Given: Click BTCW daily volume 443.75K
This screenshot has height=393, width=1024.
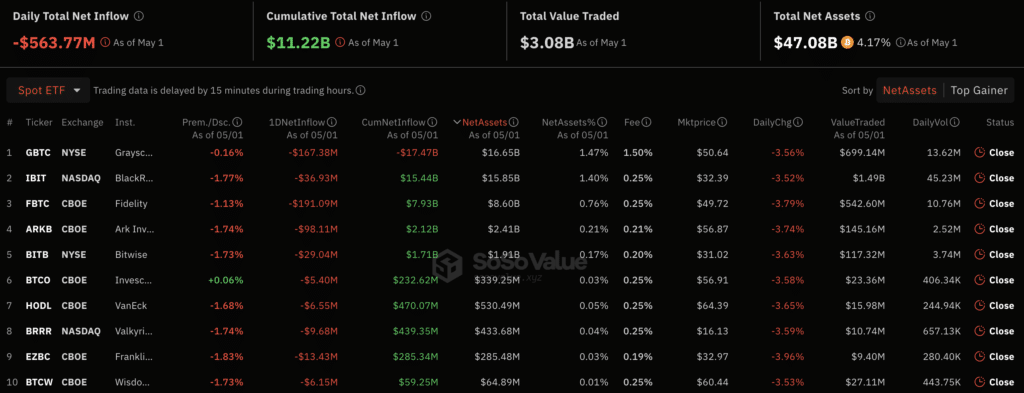Looking at the screenshot, I should 940,382.
